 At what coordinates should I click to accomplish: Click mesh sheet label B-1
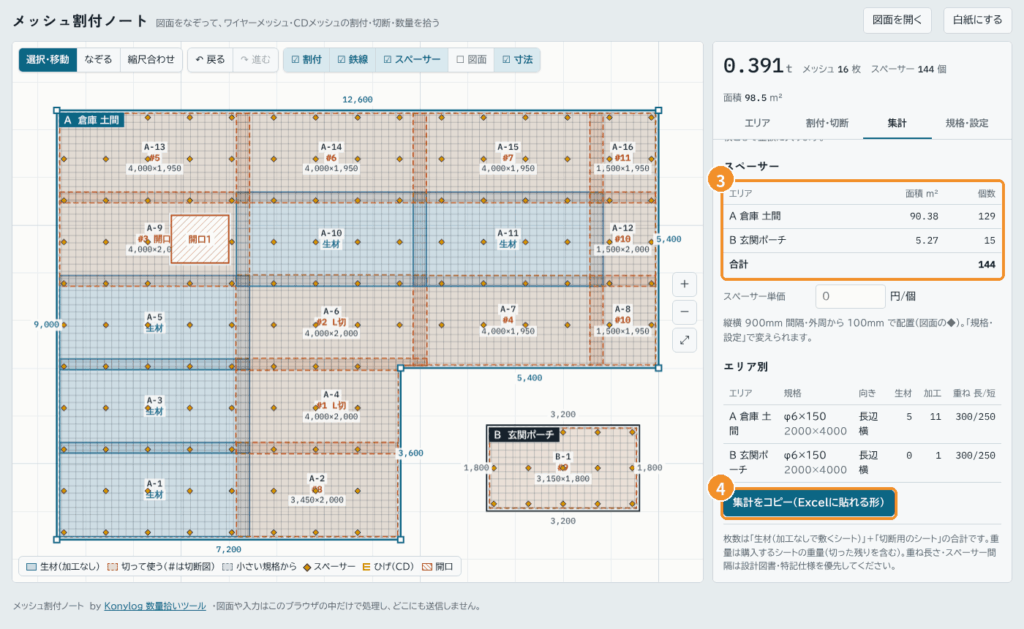click(563, 457)
